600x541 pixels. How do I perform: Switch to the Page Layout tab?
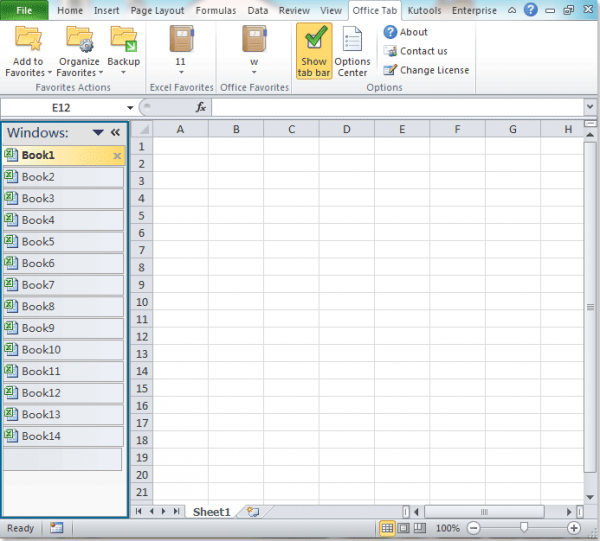tap(157, 11)
